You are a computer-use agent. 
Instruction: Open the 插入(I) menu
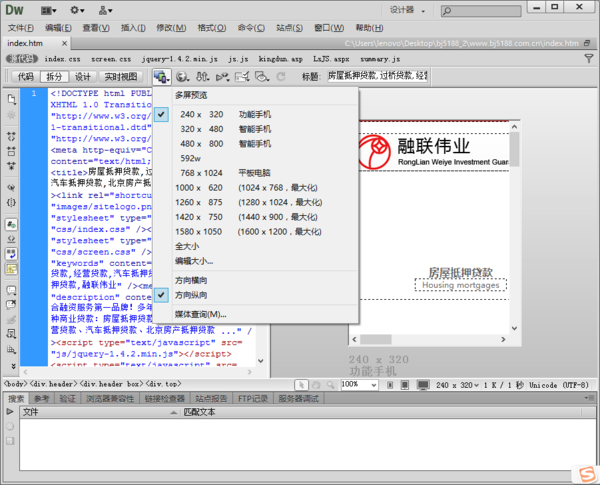point(133,28)
